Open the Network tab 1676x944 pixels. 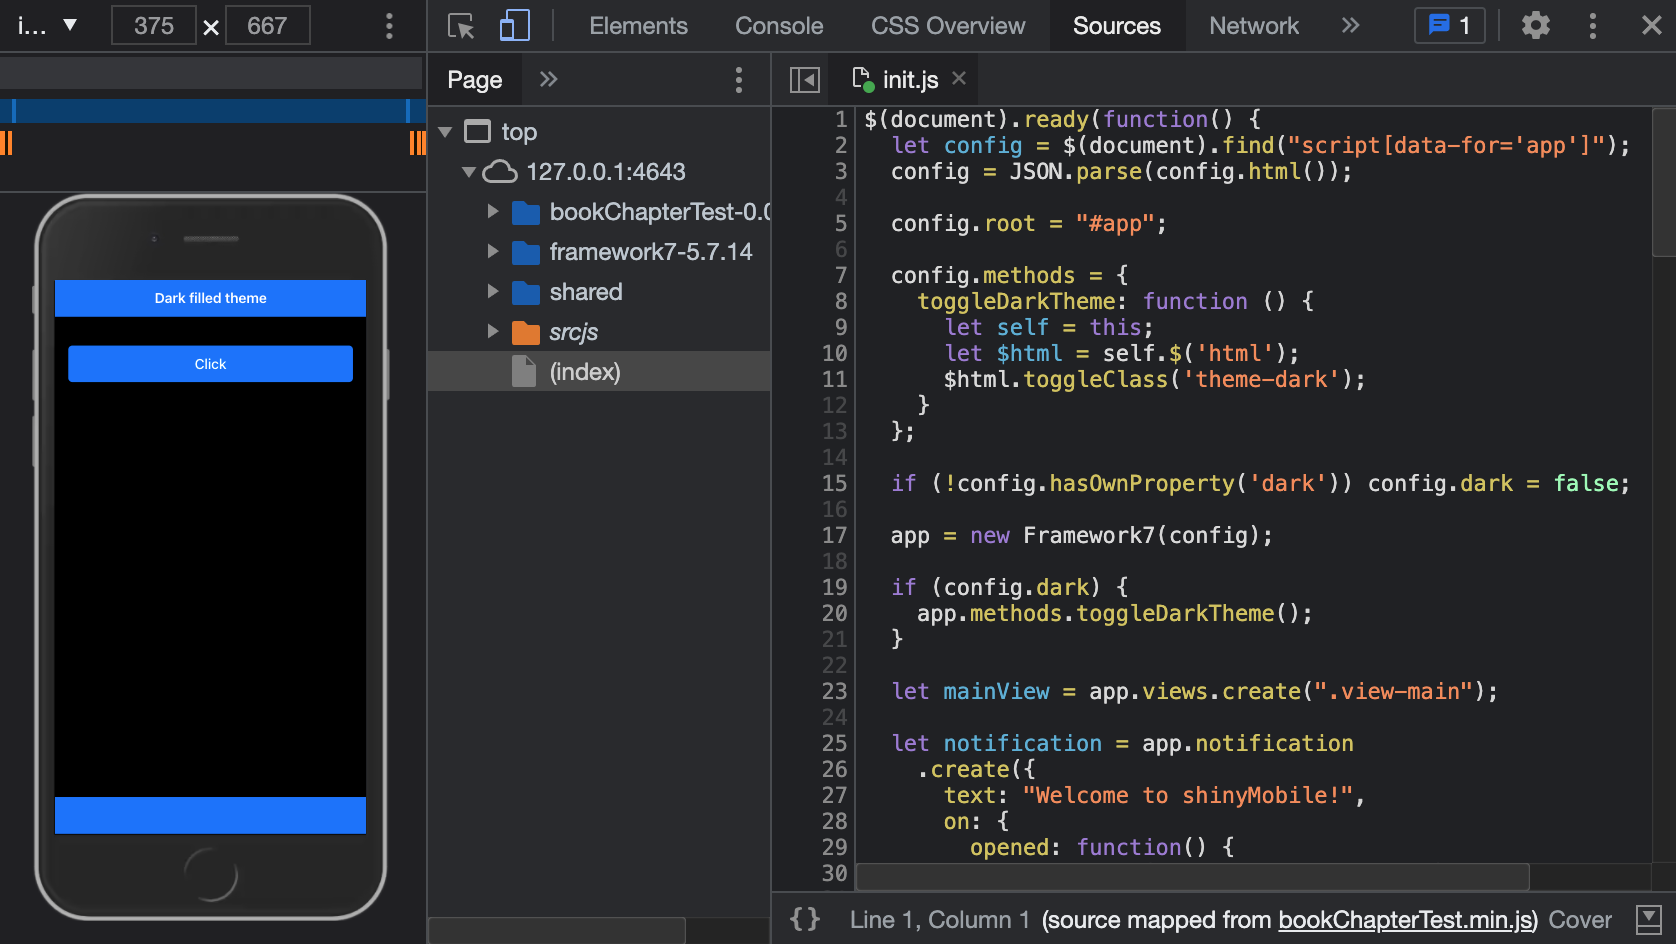(x=1254, y=26)
